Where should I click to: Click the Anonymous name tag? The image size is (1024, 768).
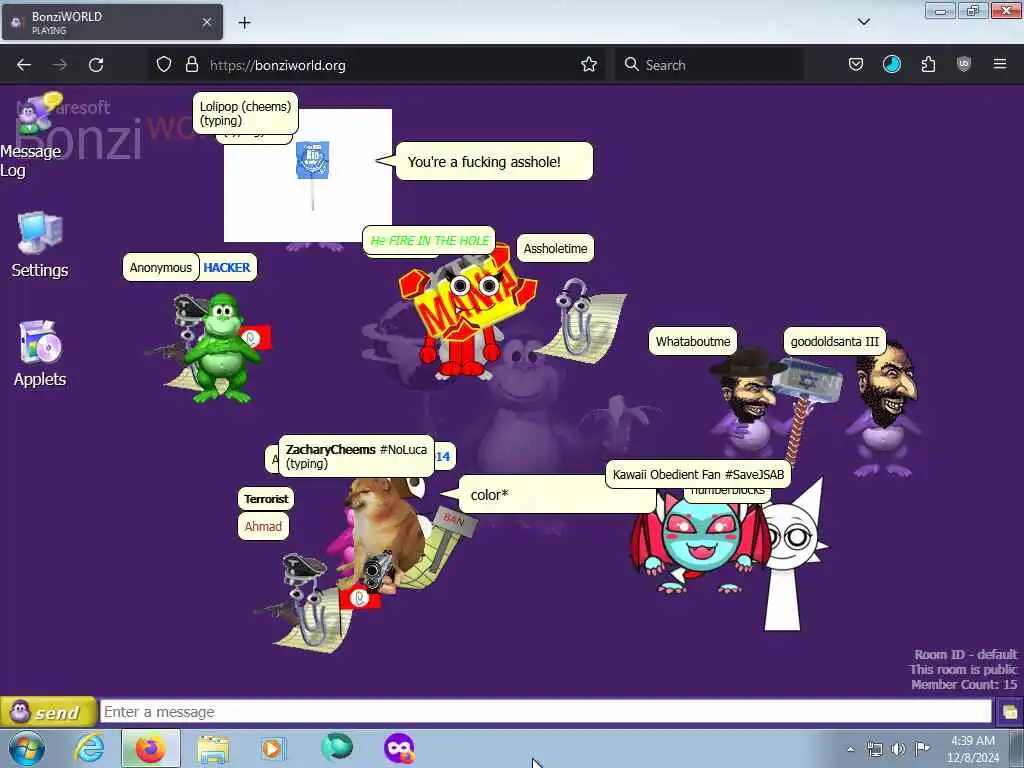pyautogui.click(x=161, y=268)
